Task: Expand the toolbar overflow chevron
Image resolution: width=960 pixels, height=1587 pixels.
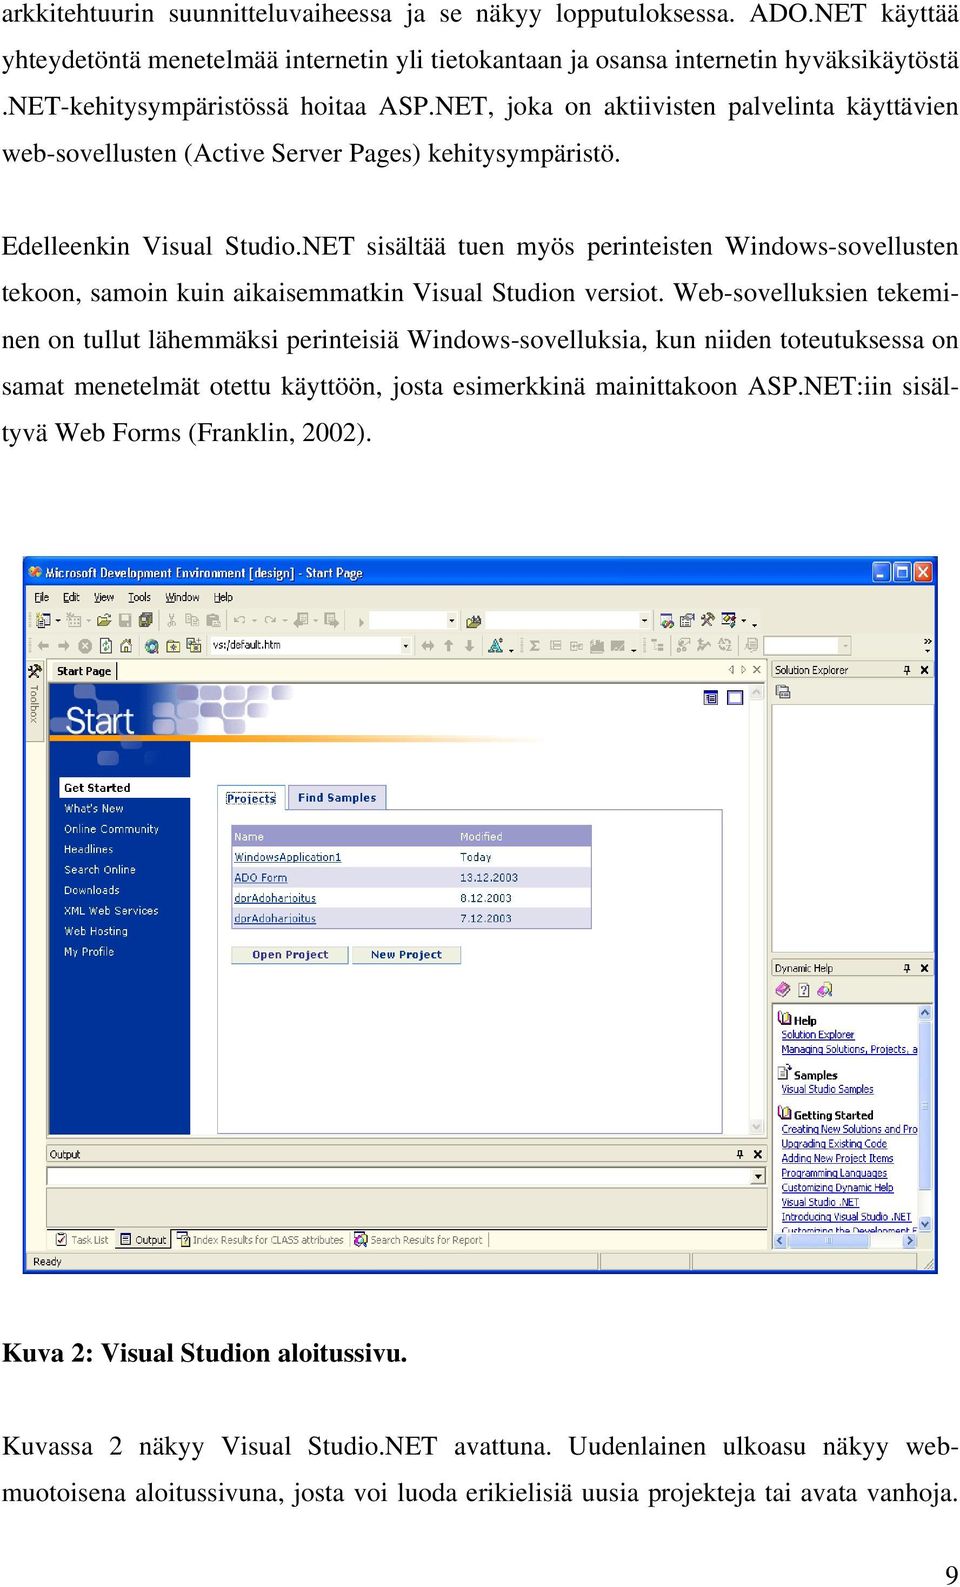Action: pyautogui.click(x=928, y=645)
